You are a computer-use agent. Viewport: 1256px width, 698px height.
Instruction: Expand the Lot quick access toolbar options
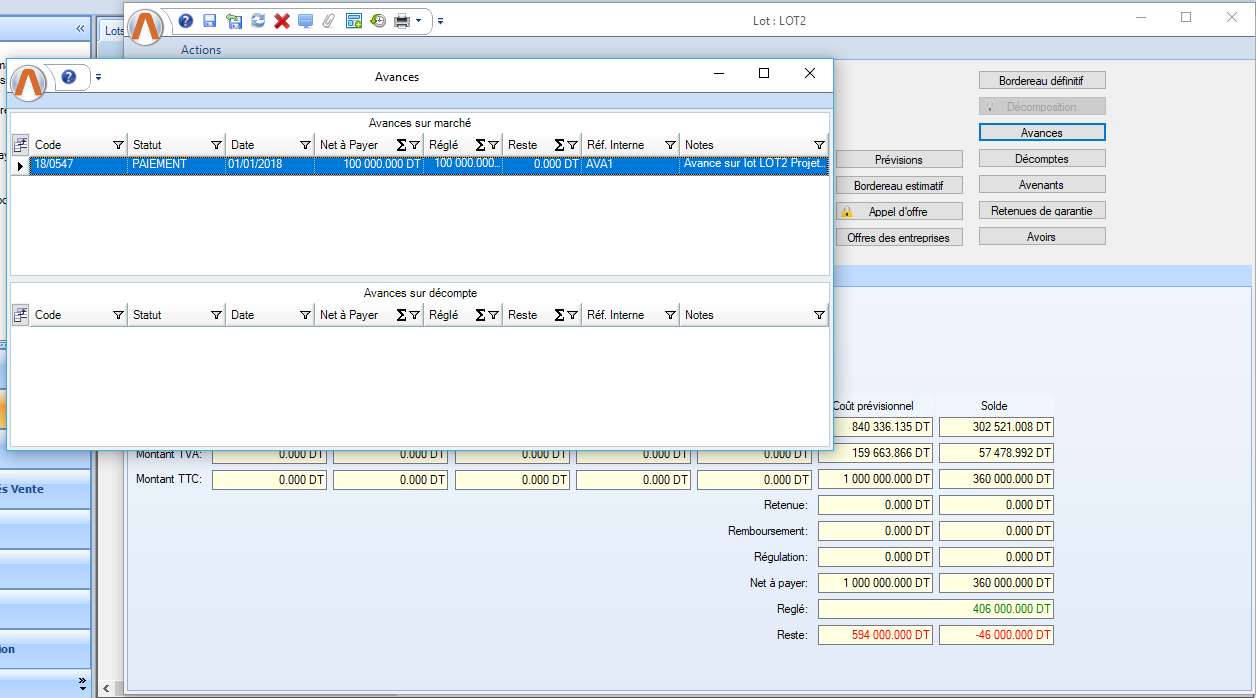441,21
